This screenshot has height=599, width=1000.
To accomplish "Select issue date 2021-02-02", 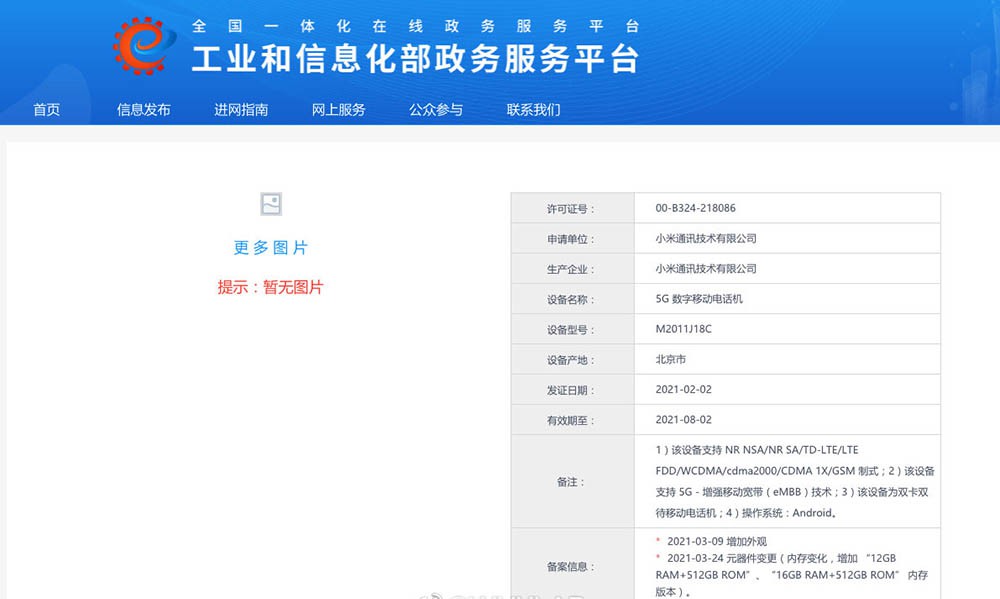I will [x=684, y=390].
